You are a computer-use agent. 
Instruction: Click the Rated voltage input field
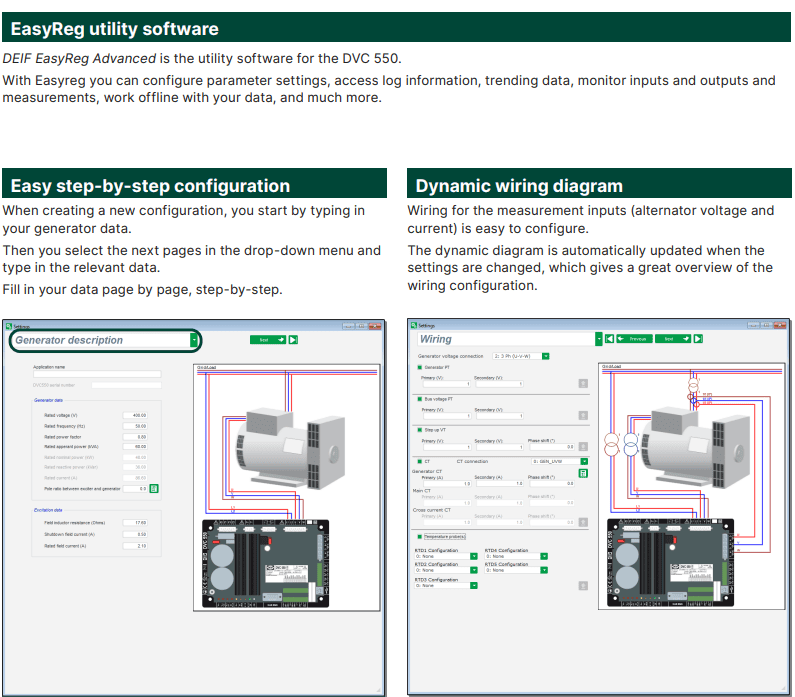[135, 415]
